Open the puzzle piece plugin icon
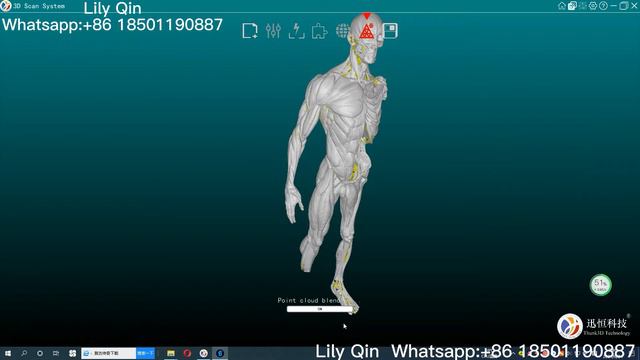 pos(320,31)
